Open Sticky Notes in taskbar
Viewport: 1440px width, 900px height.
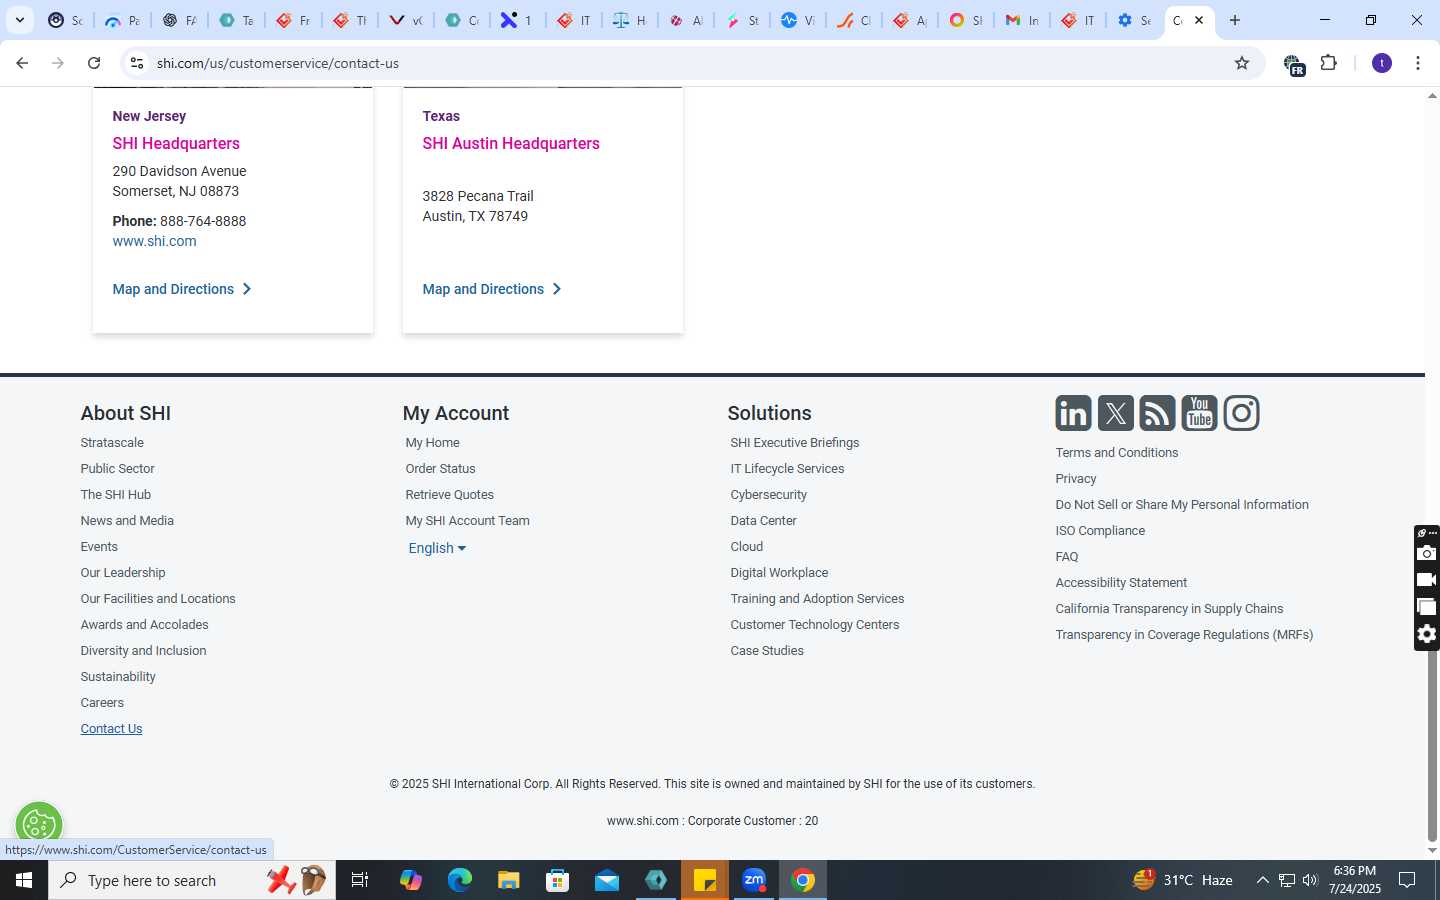(705, 880)
